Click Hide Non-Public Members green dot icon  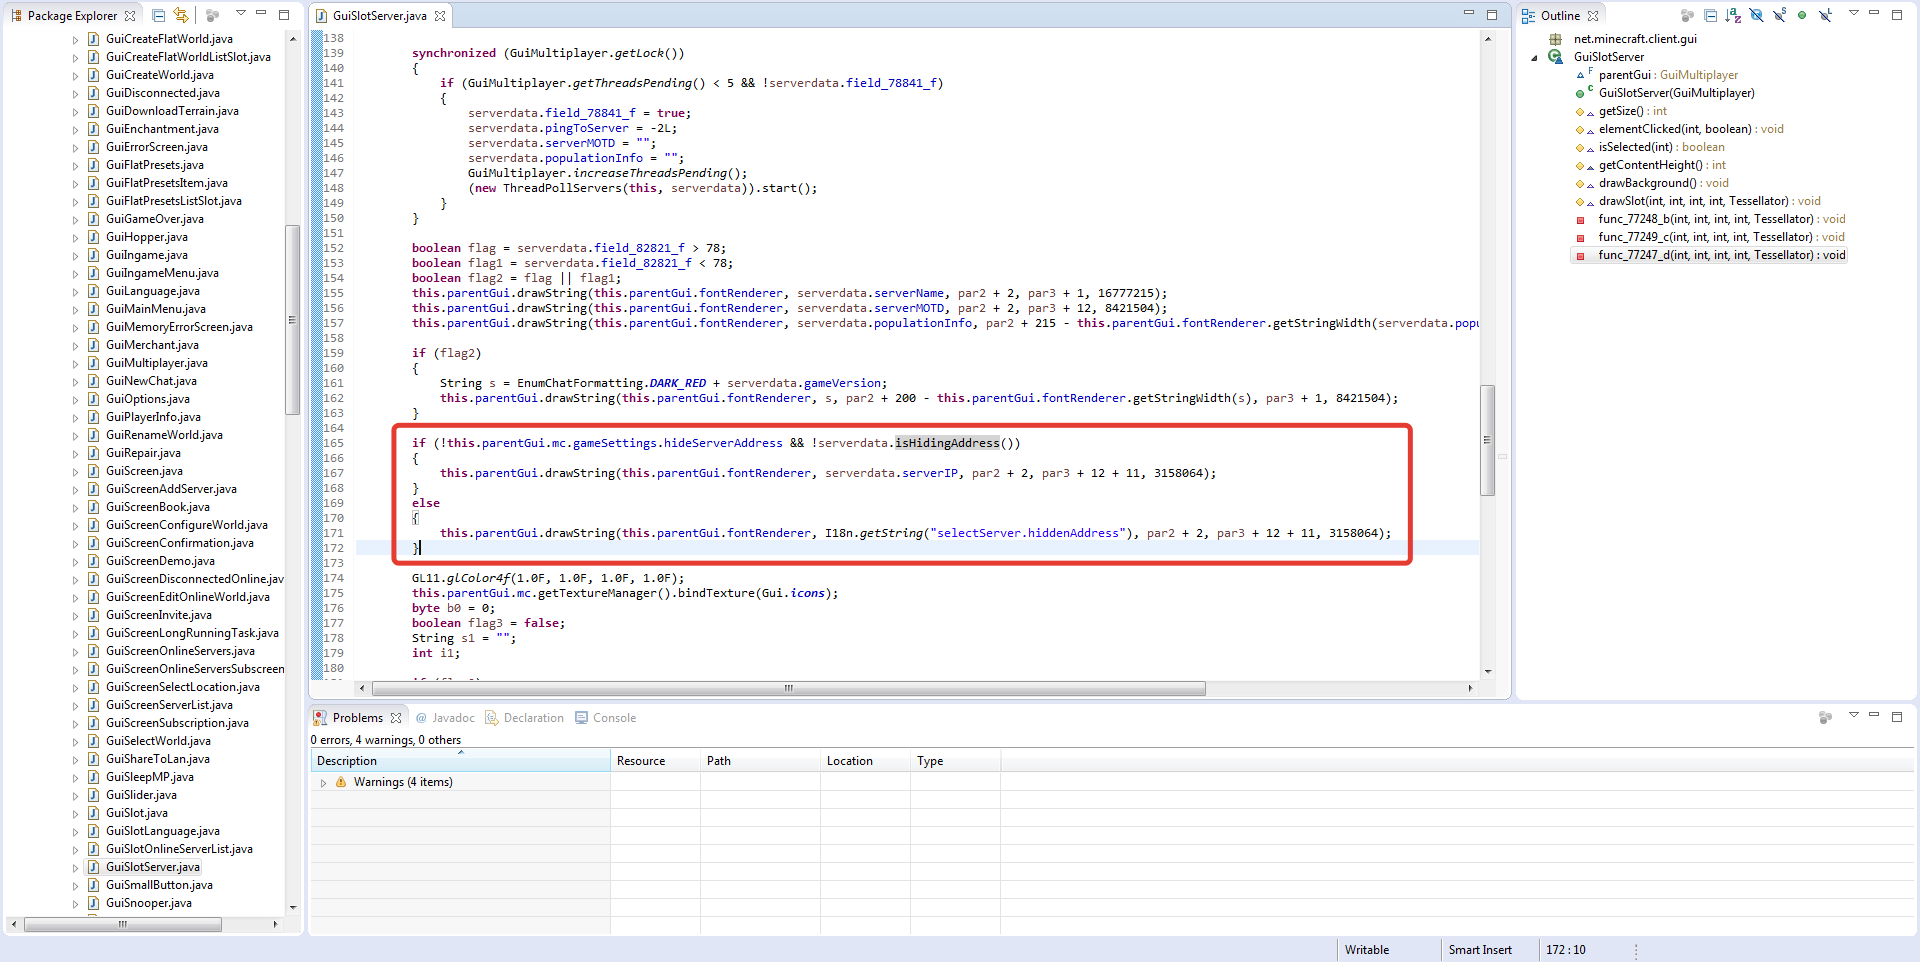tap(1802, 15)
